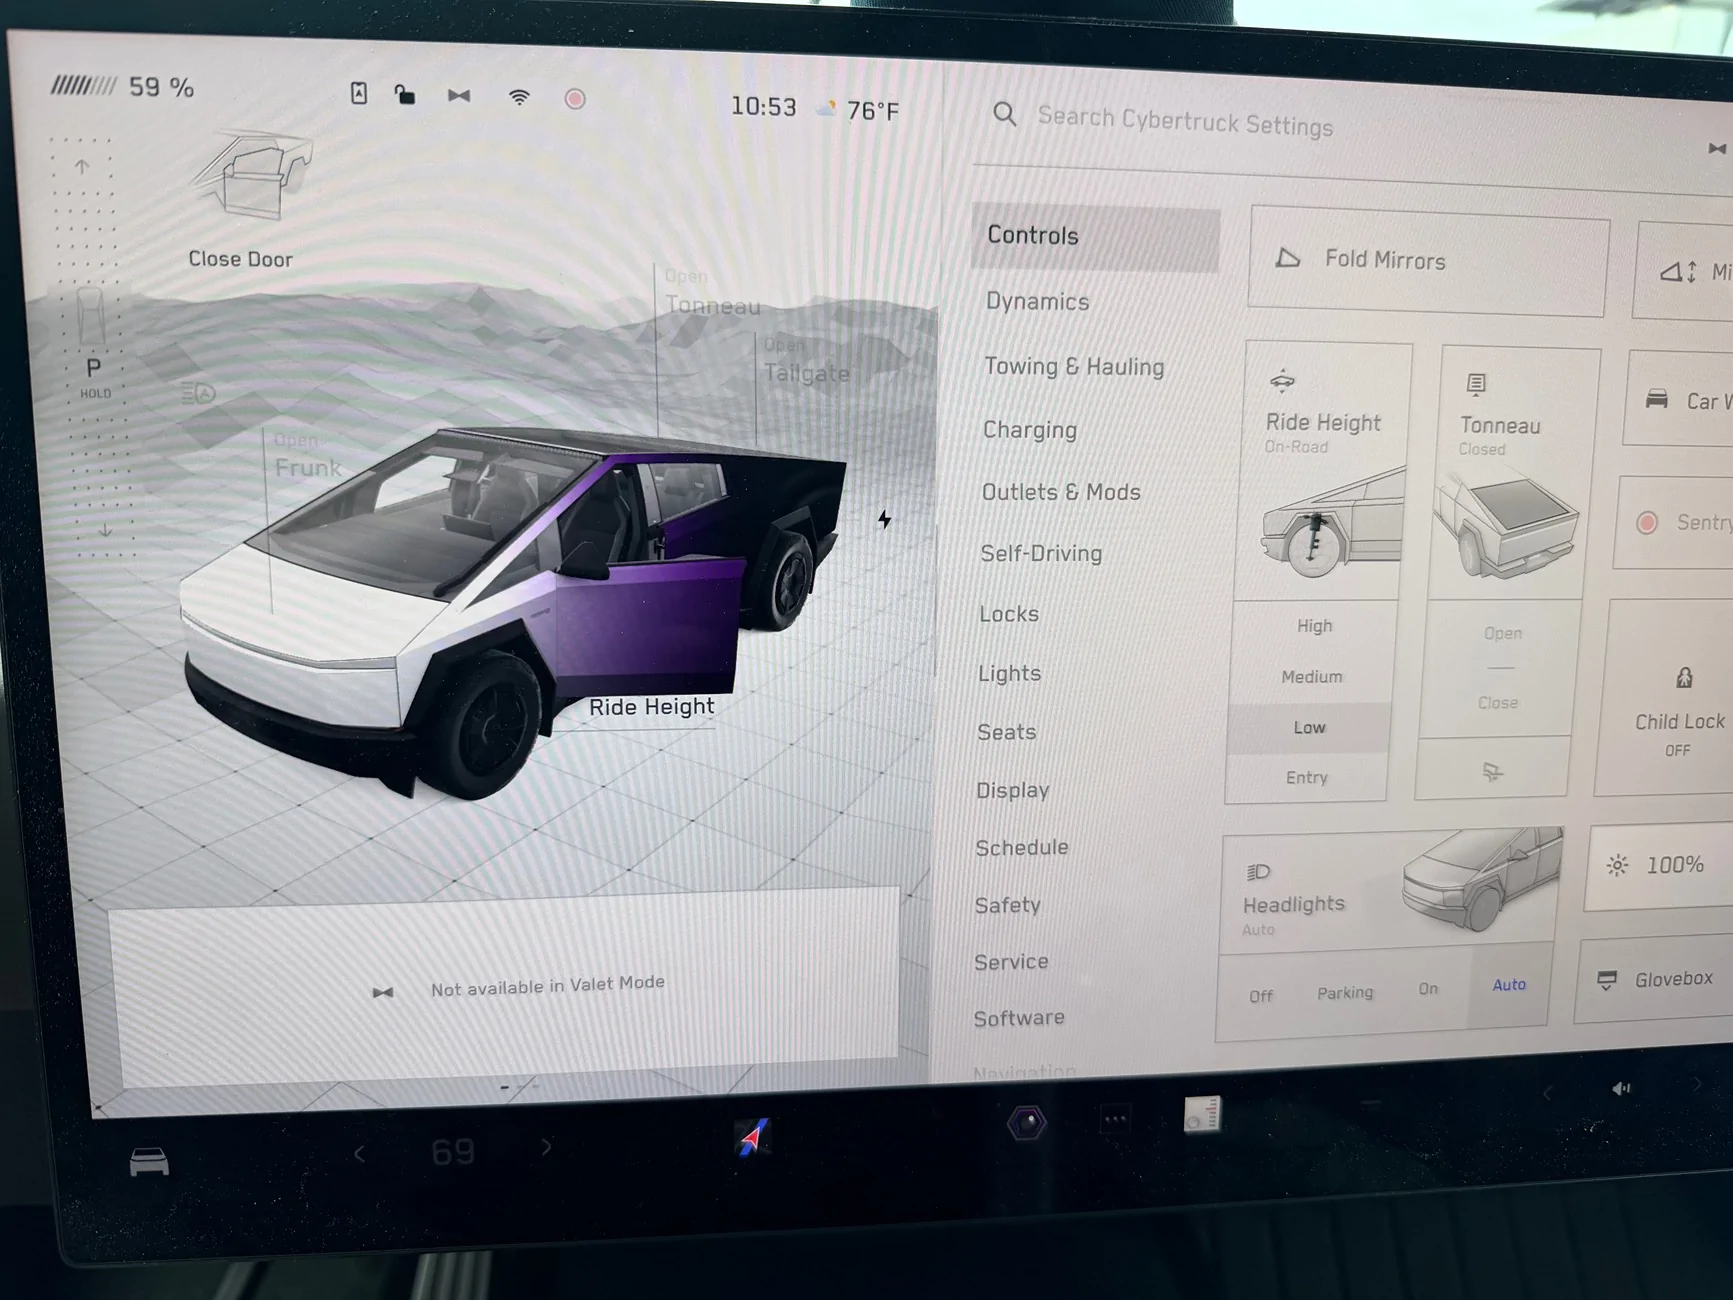The height and width of the screenshot is (1300, 1733).
Task: Tap the Headlights truck illustration
Action: 1482,880
